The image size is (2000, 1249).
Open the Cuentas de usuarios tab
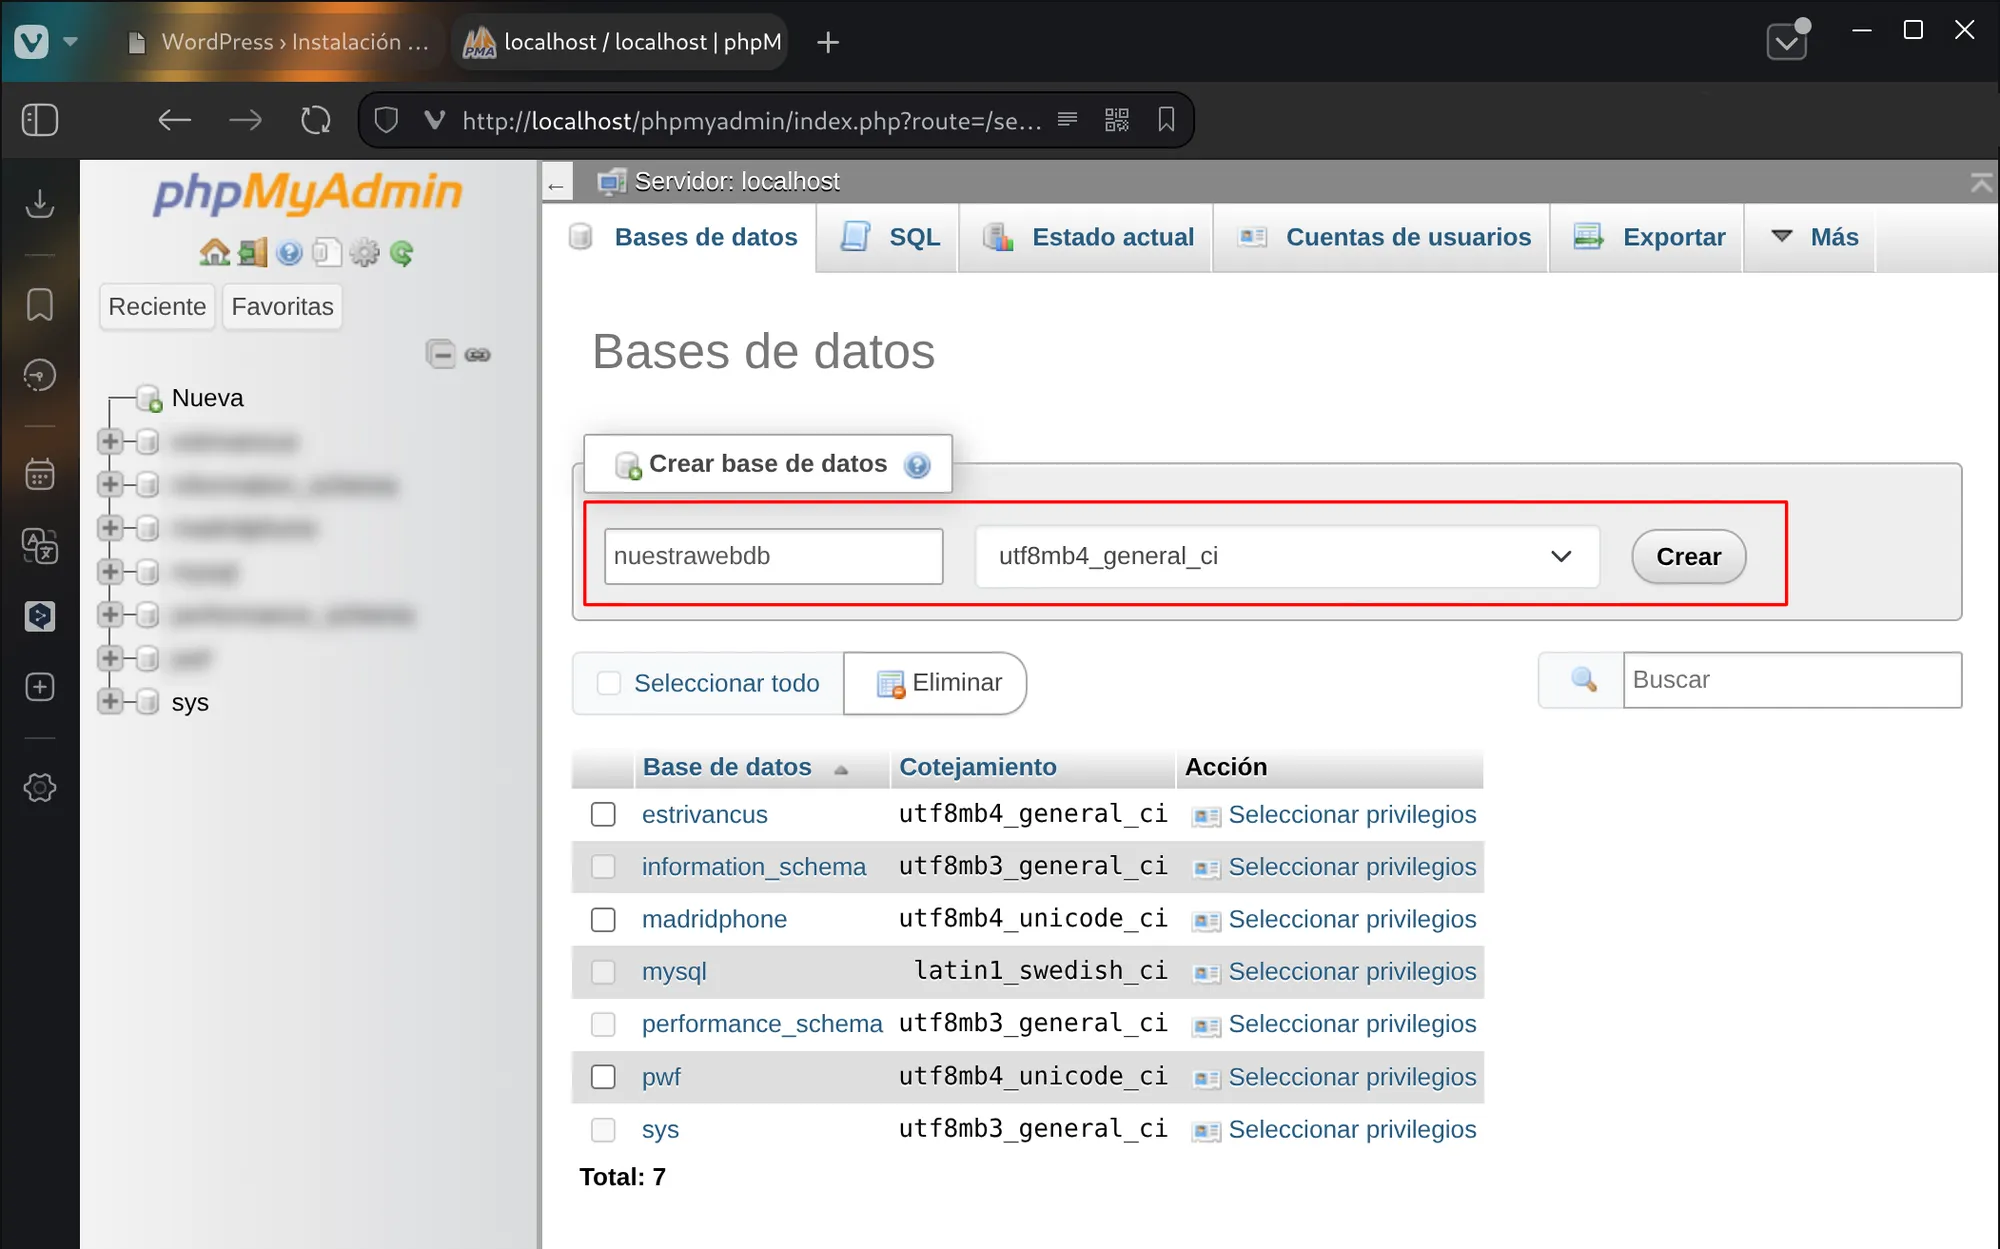click(x=1384, y=237)
